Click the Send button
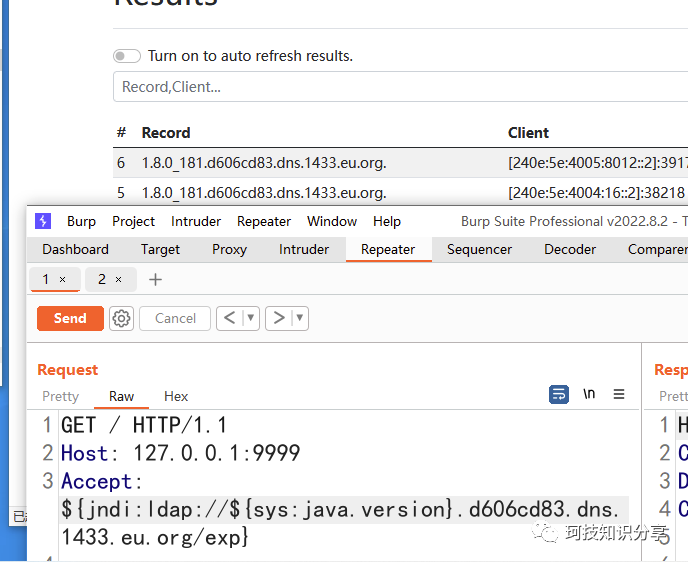 click(x=70, y=319)
